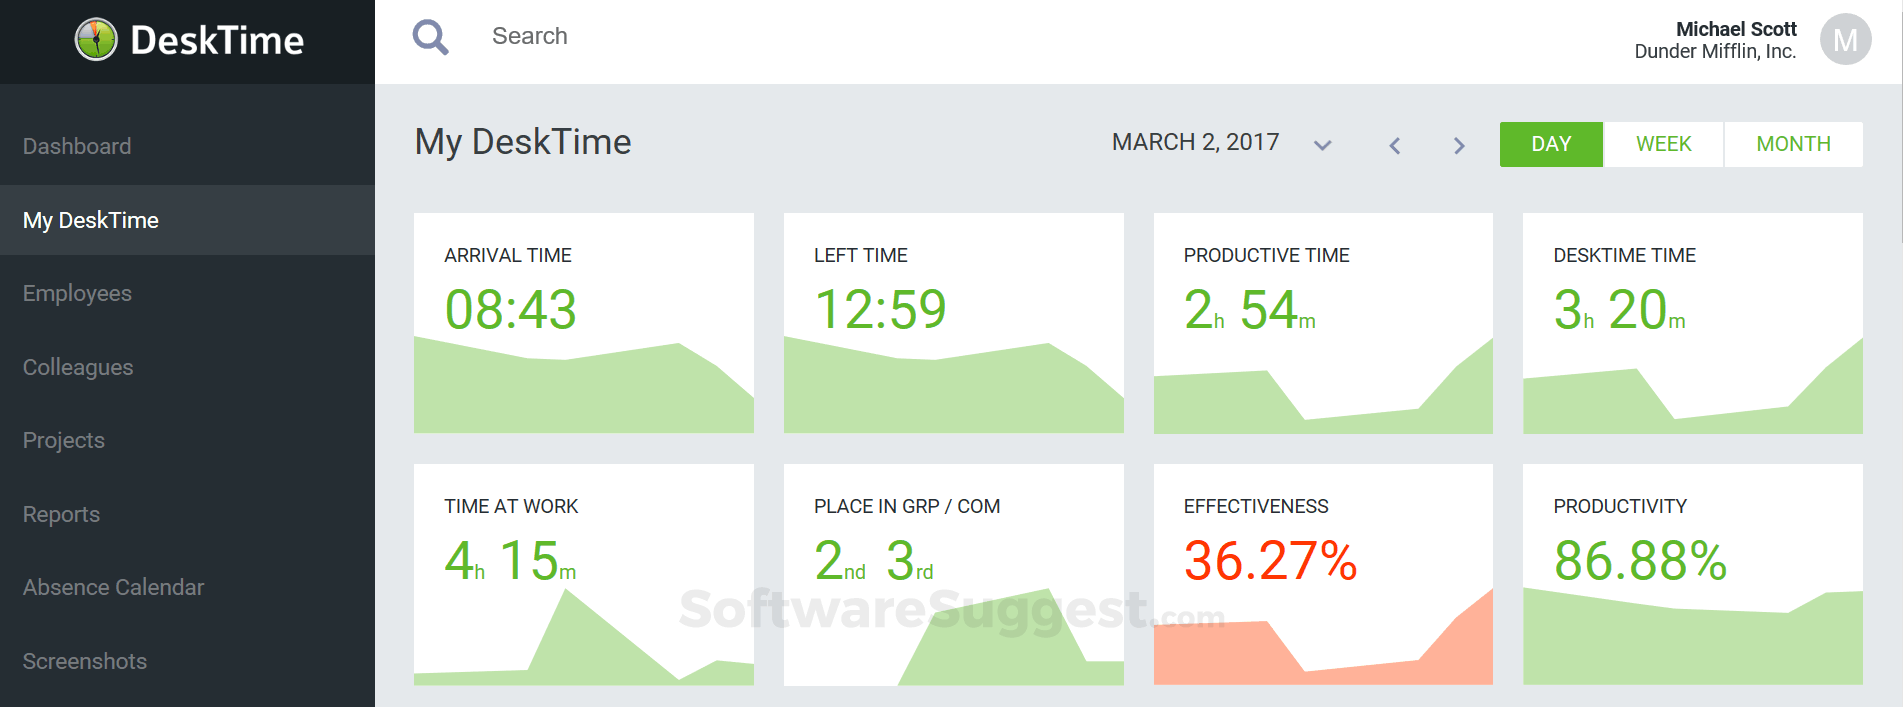Switch to the MONTH view
Image resolution: width=1903 pixels, height=707 pixels.
tap(1793, 144)
